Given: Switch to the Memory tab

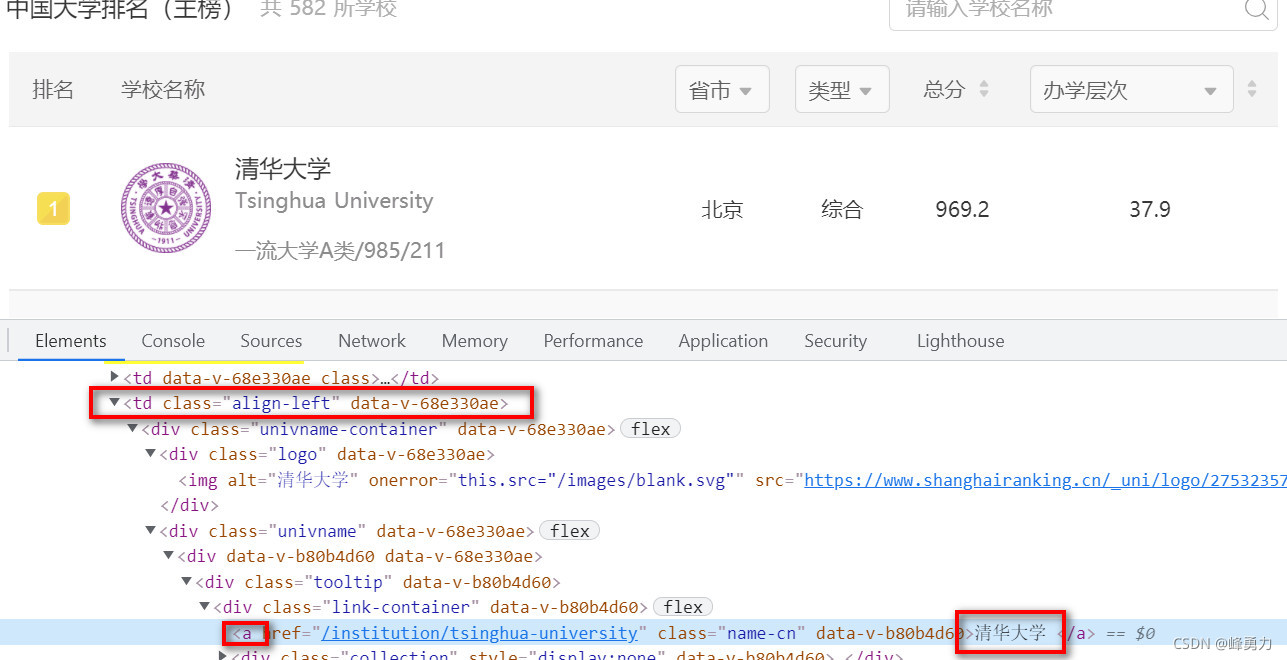Looking at the screenshot, I should coord(474,341).
